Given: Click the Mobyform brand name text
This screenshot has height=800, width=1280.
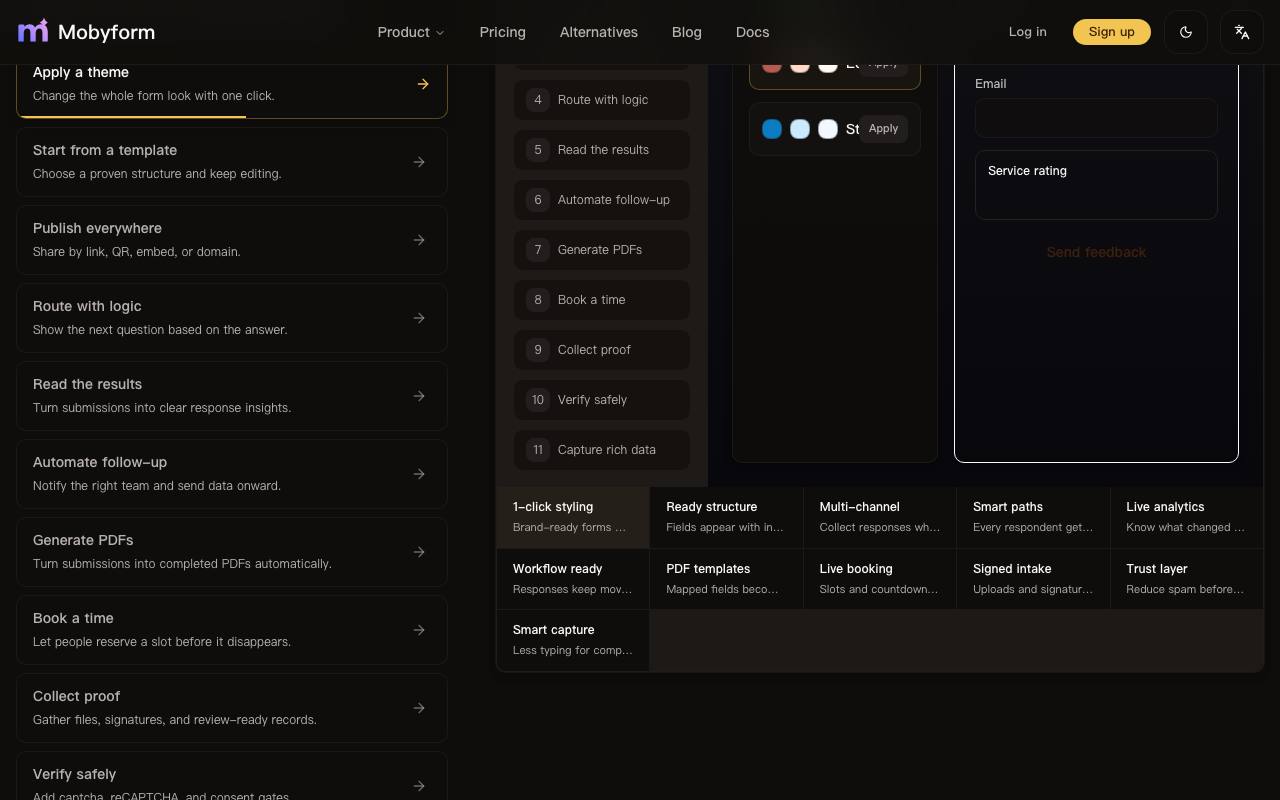Looking at the screenshot, I should point(106,32).
